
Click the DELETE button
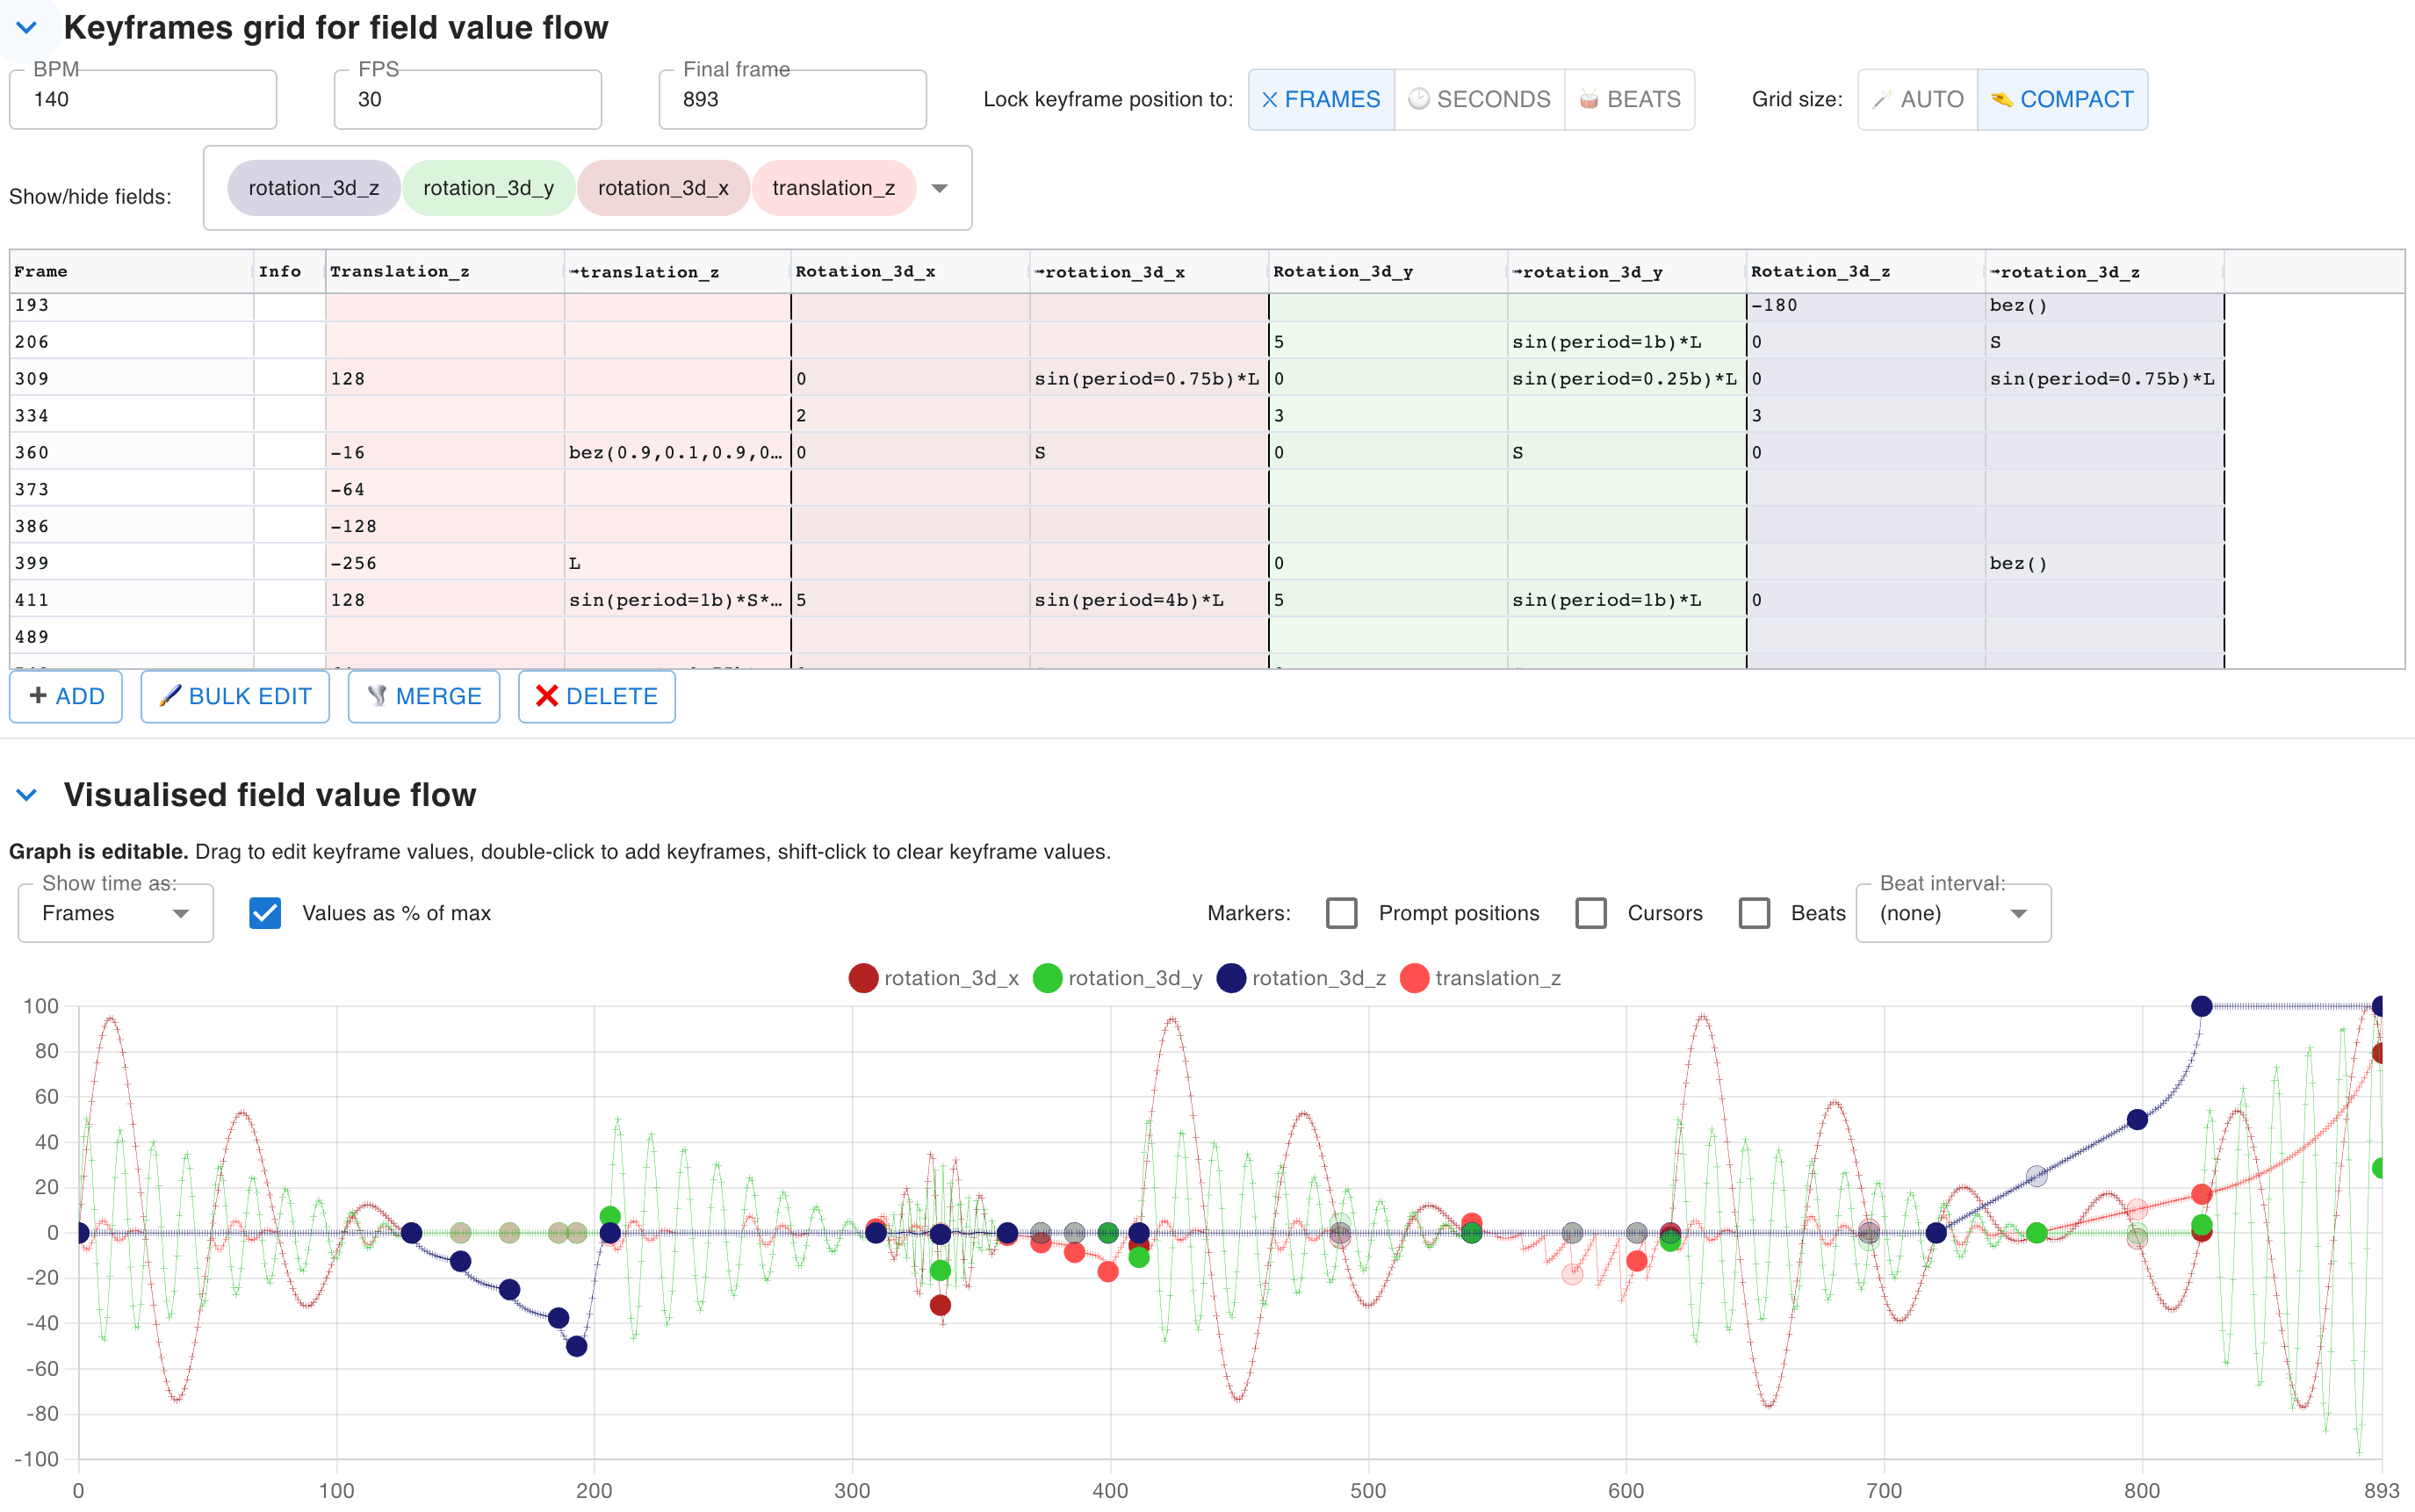point(597,696)
